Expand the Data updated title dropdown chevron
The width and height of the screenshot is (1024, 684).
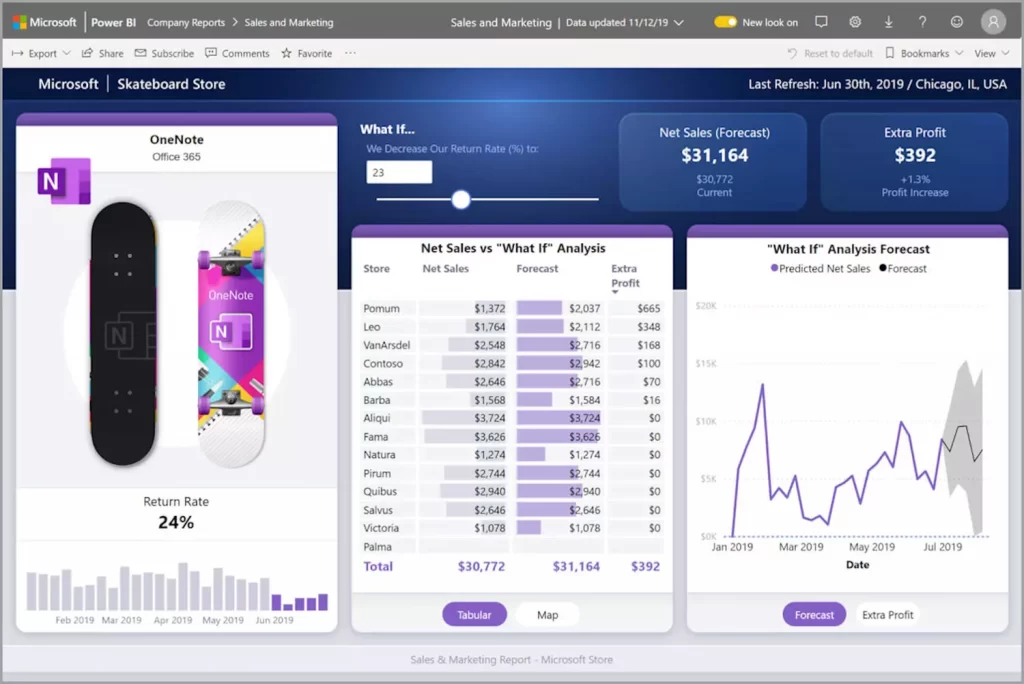679,22
